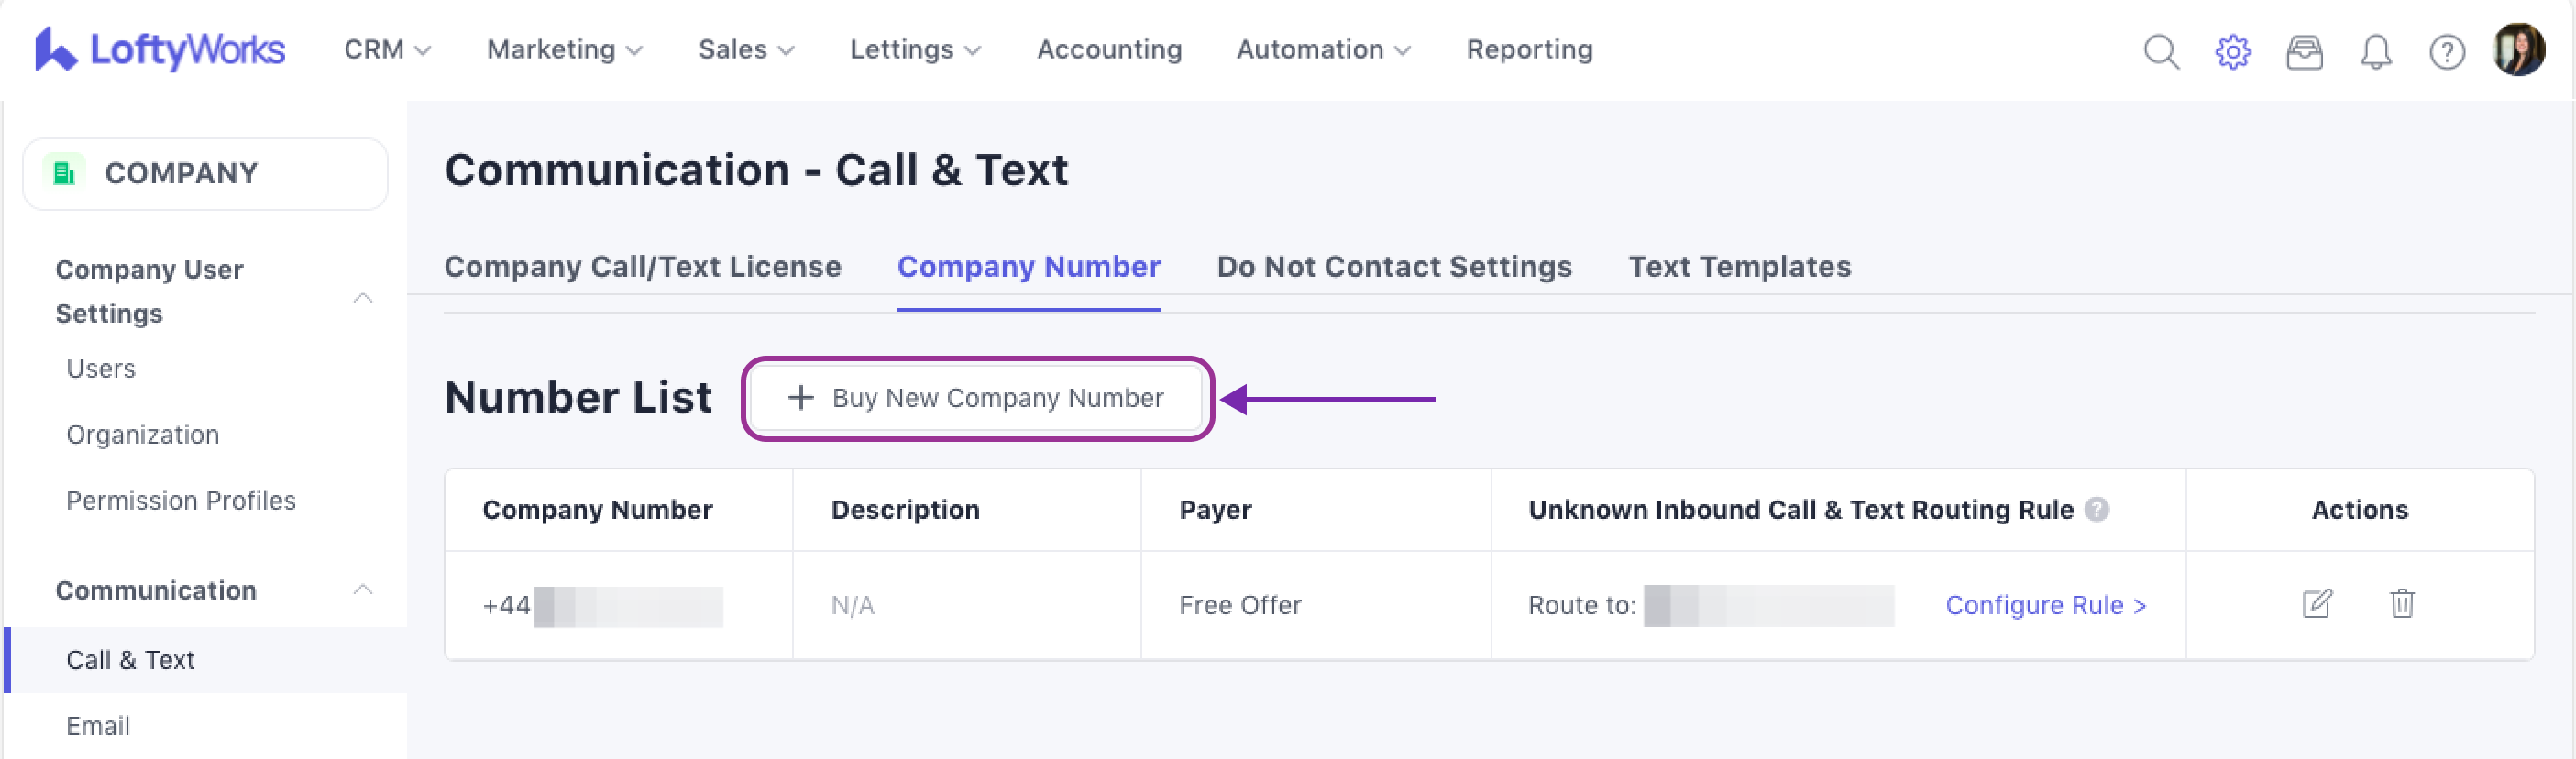The image size is (2576, 759).
Task: Go to the LoftyWorks home logo
Action: 160,49
